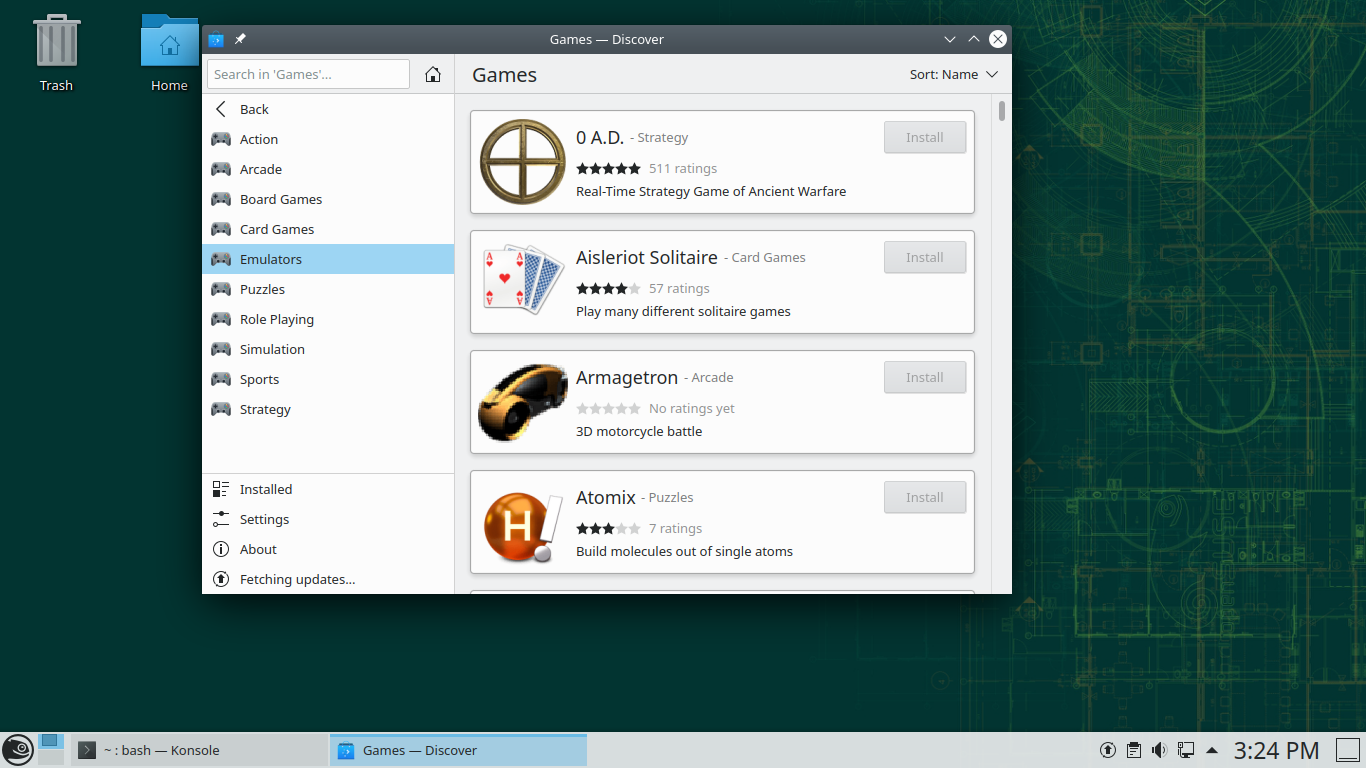1366x768 pixels.
Task: Install Aisleriot Solitaire
Action: [x=925, y=257]
